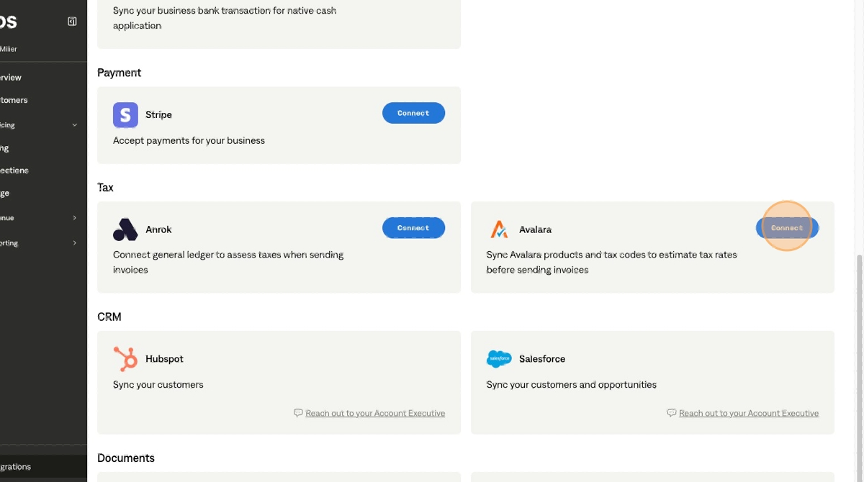Expand the sidebar chevron above the Revenue item
This screenshot has height=482, width=864.
[75, 125]
